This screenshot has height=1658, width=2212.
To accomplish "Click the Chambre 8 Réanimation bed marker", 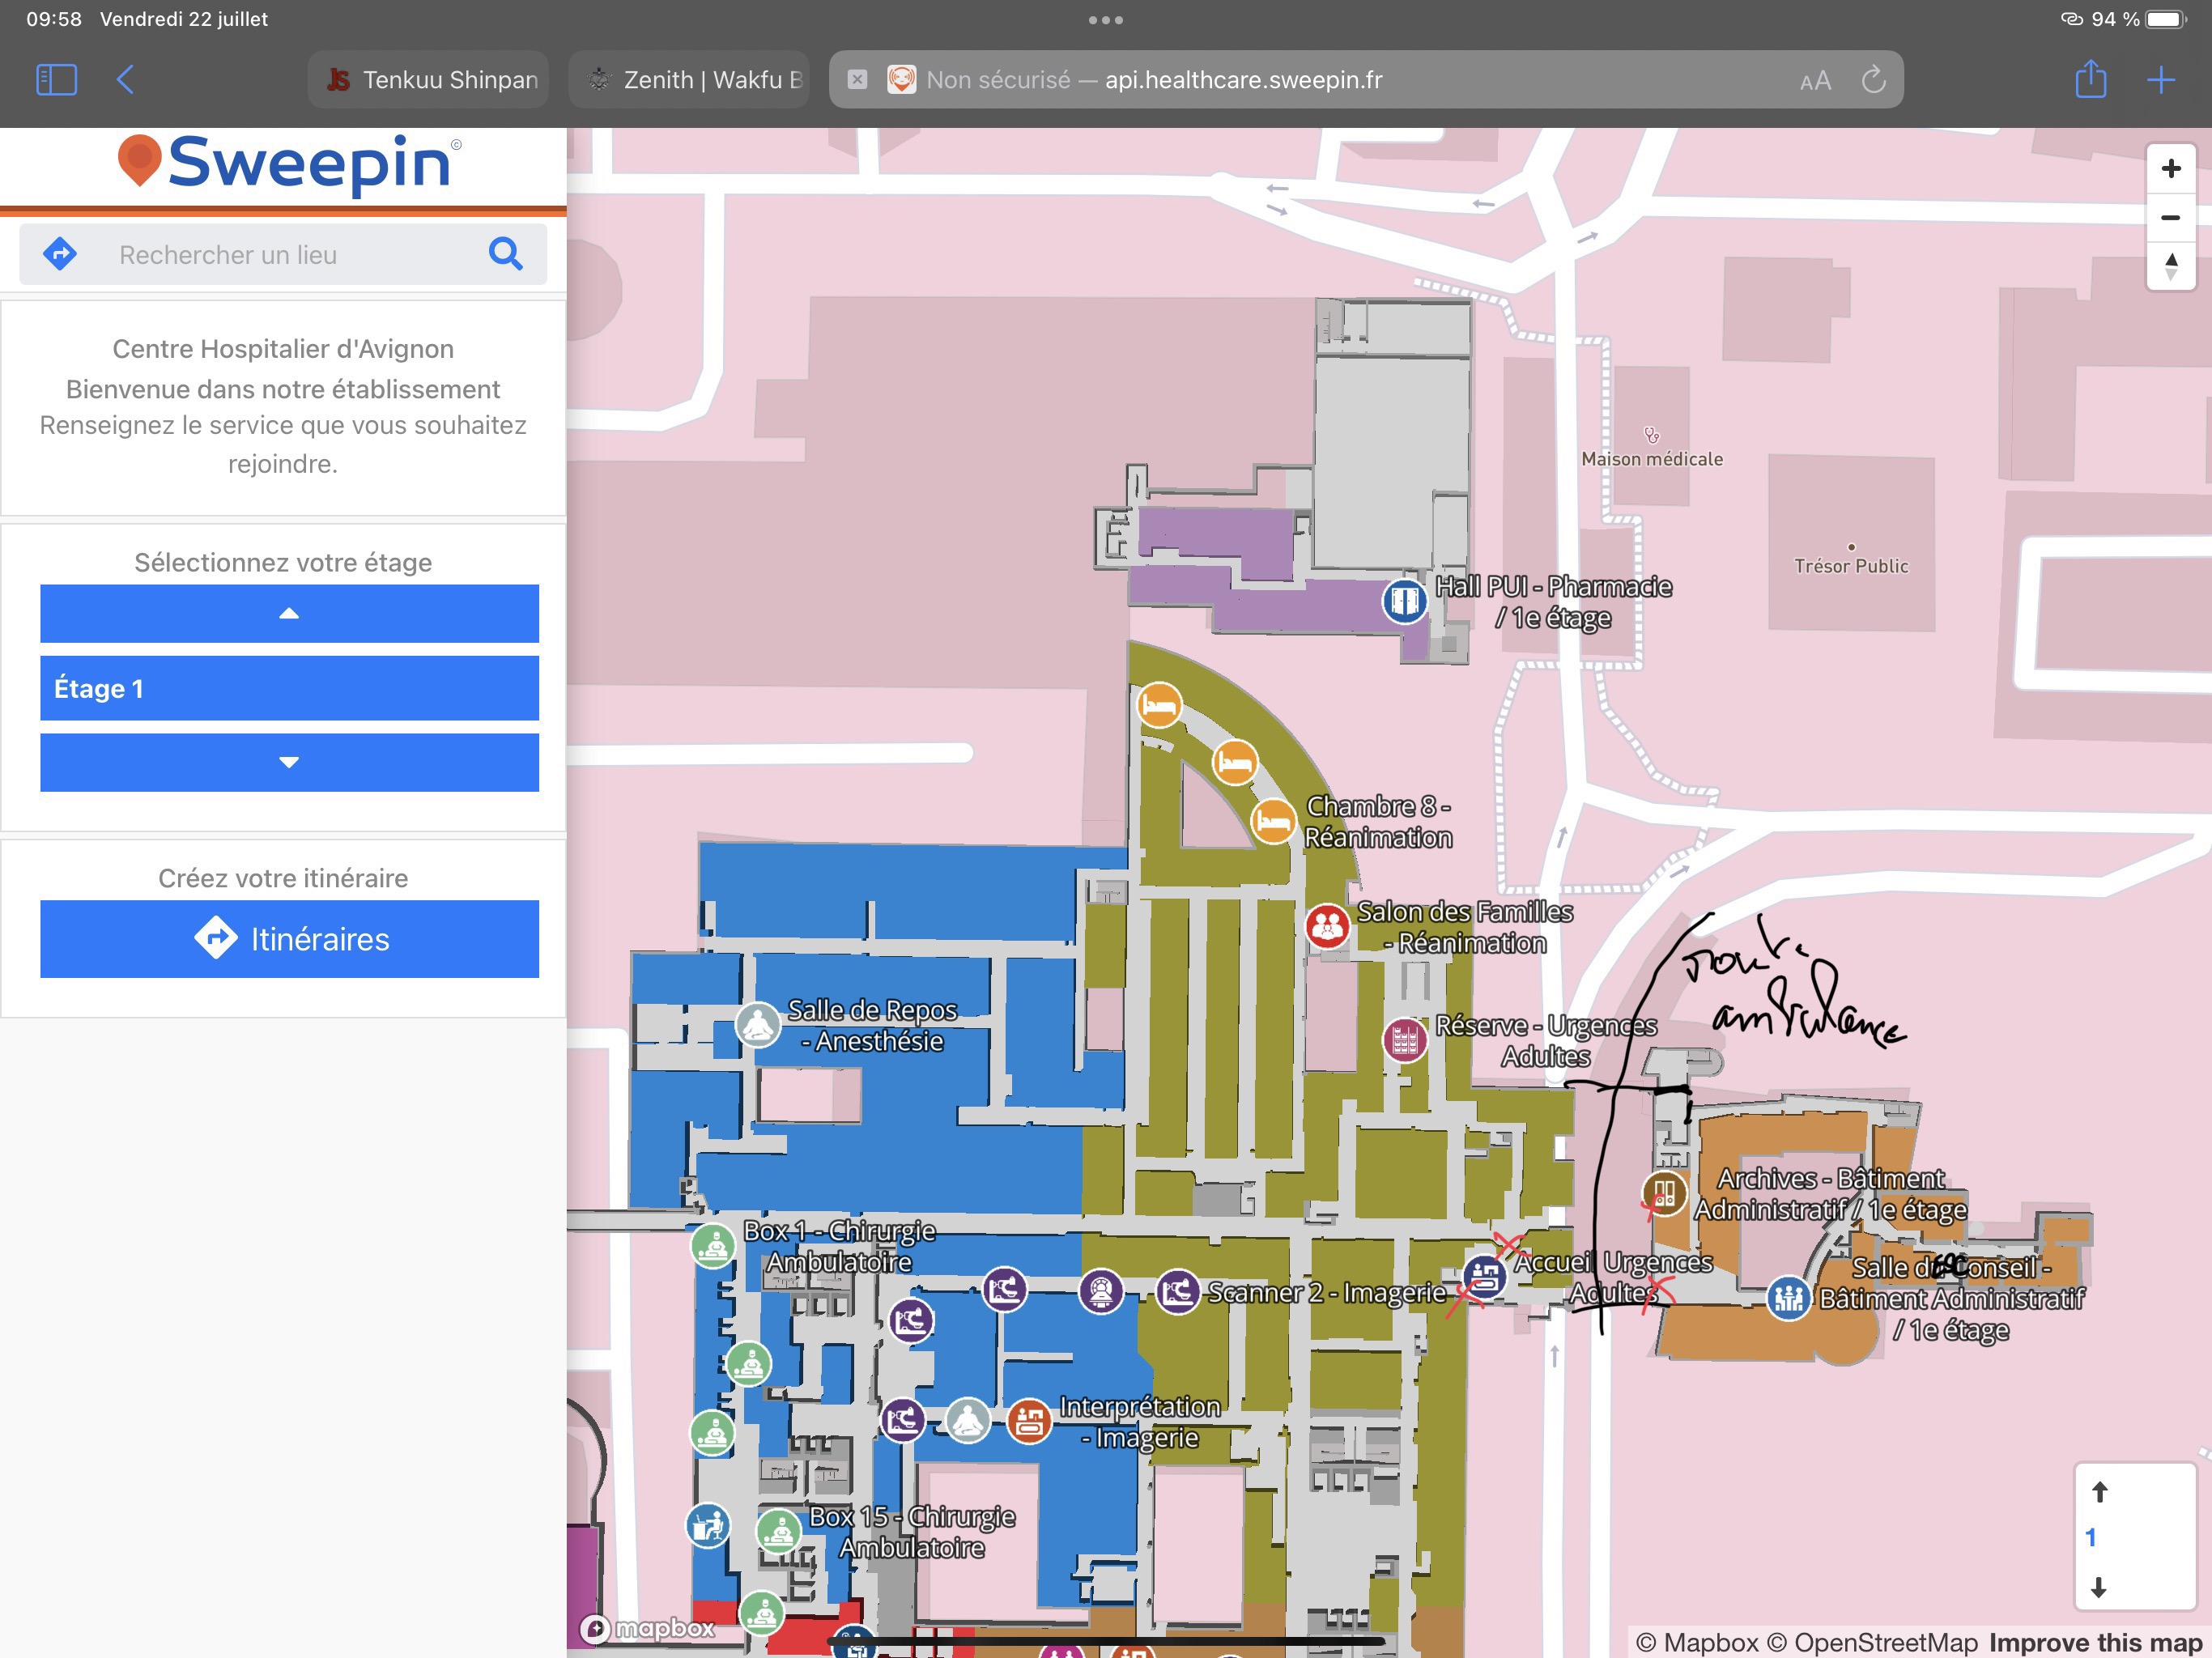I will 1273,822.
